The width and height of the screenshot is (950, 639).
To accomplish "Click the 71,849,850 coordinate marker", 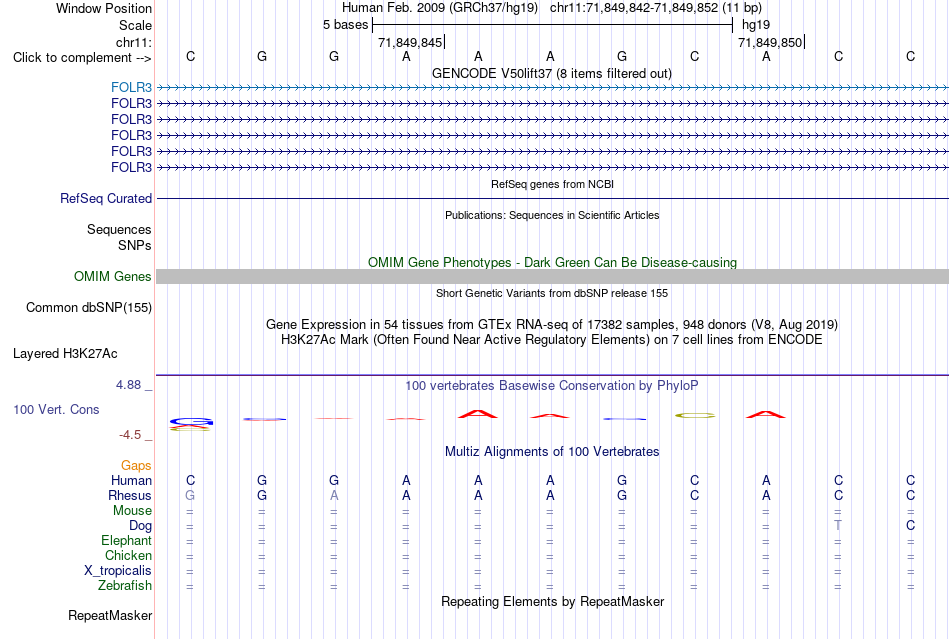I will coord(770,42).
